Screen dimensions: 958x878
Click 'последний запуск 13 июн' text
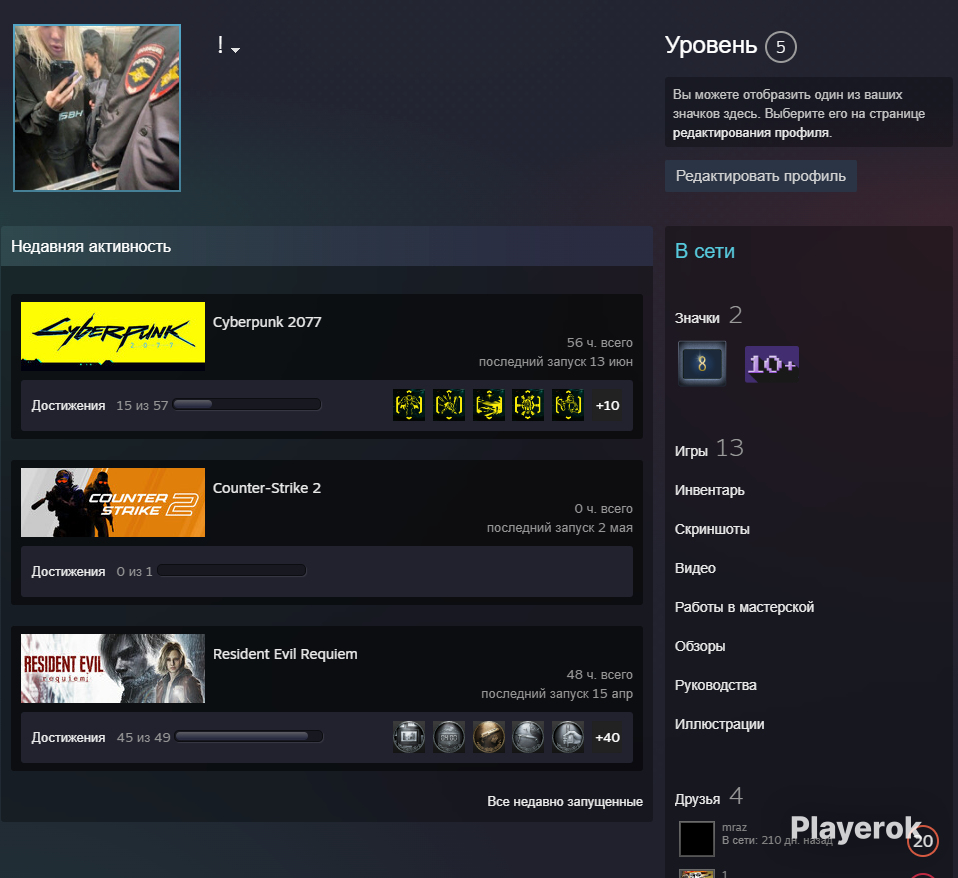click(555, 362)
